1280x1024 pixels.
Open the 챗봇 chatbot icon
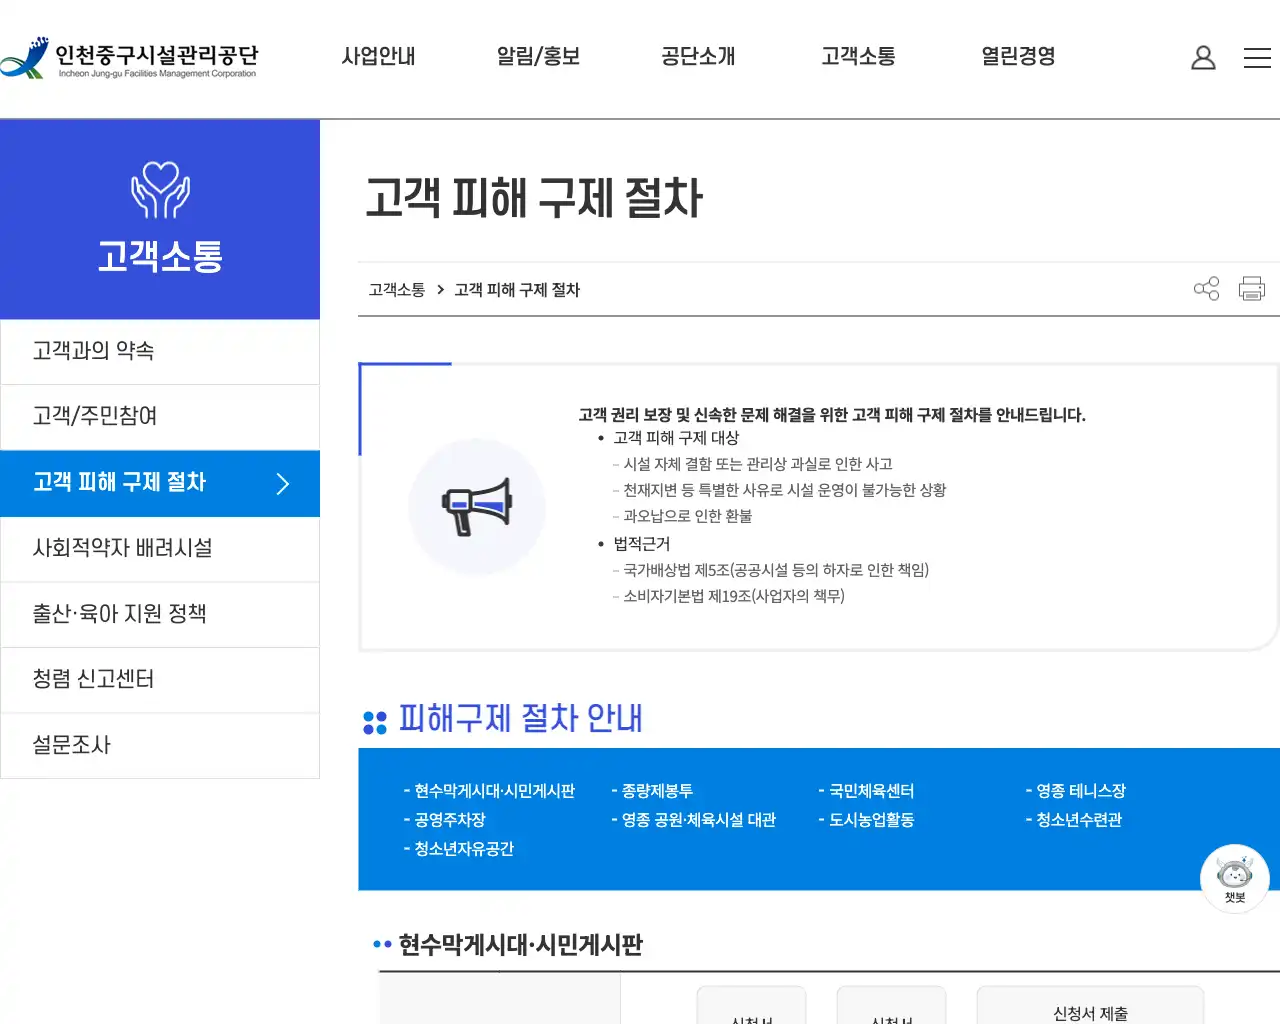1235,878
